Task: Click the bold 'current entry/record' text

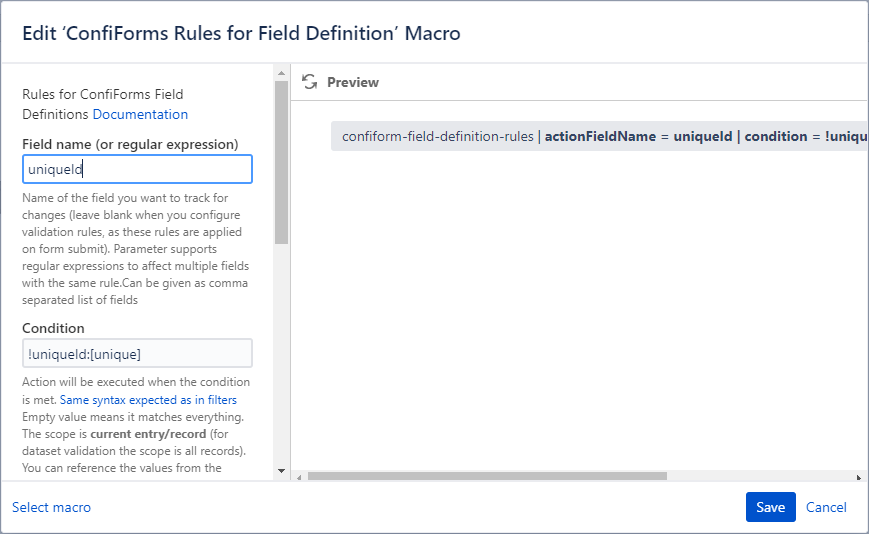Action: [x=148, y=434]
